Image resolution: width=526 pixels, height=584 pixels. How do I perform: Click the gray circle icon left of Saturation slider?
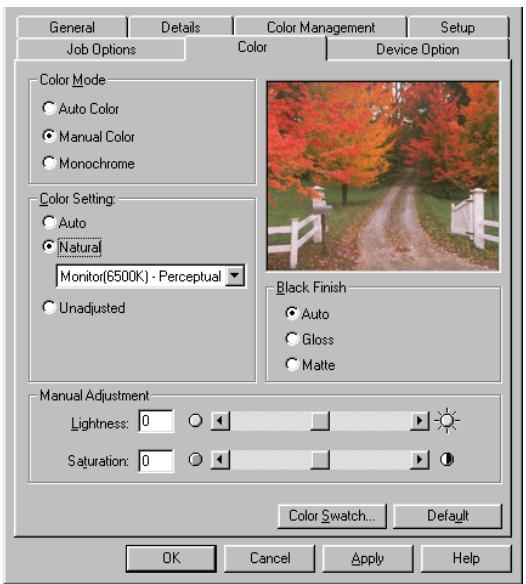195,459
